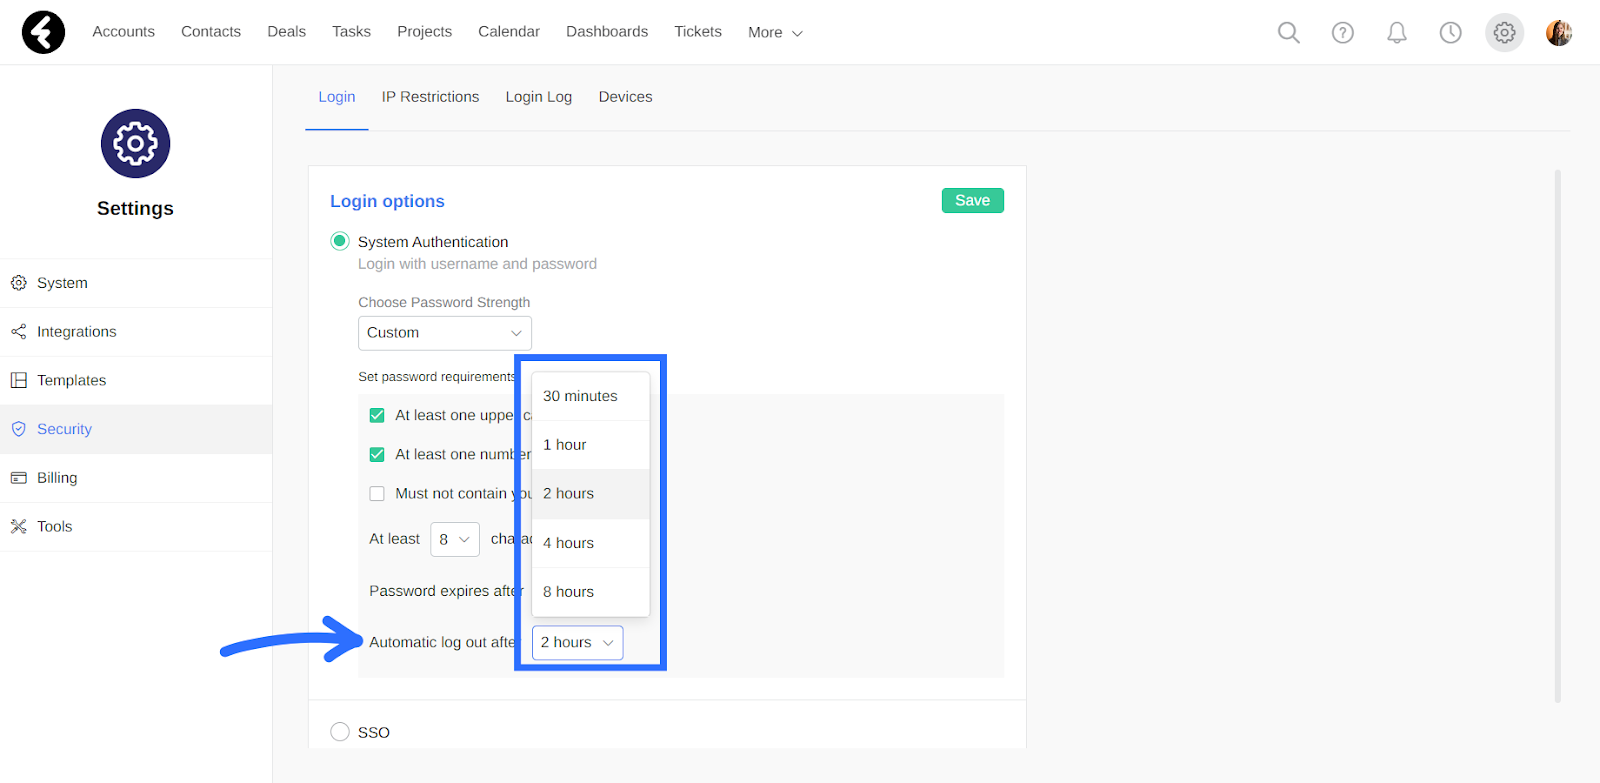Open the At least 8 characters dropdown
The height and width of the screenshot is (783, 1600).
click(455, 539)
